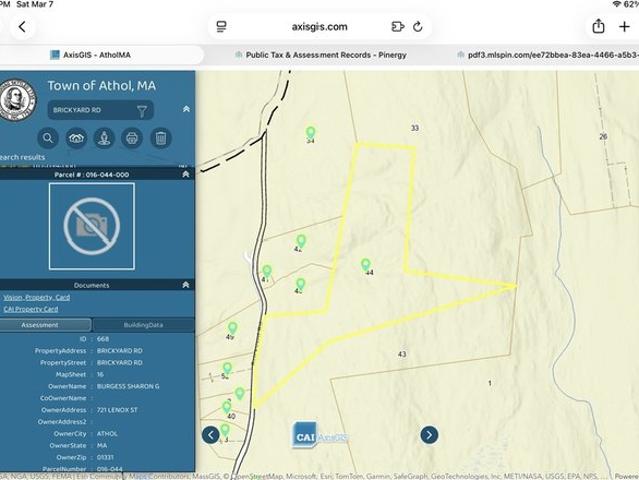Go back using the browser back arrow
639x480 pixels.
22,27
